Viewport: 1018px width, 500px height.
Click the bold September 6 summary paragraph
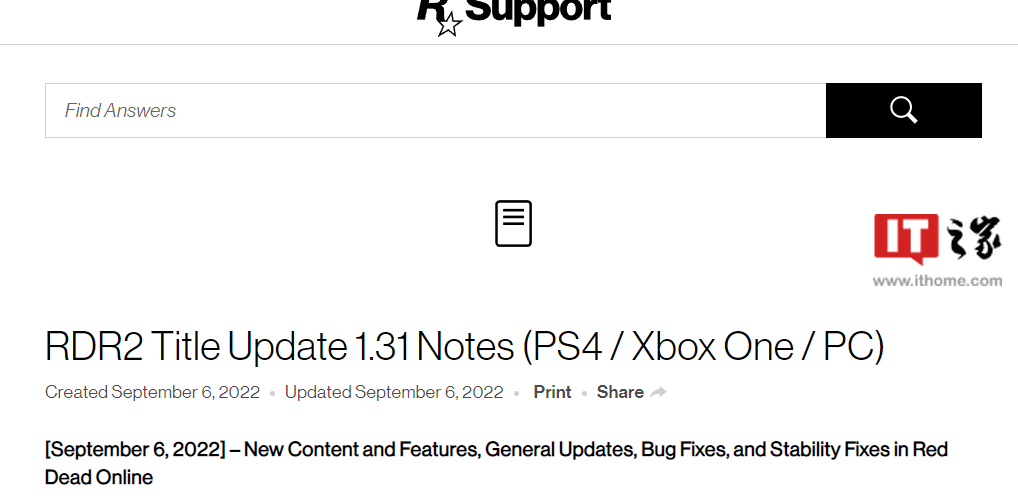click(x=496, y=463)
